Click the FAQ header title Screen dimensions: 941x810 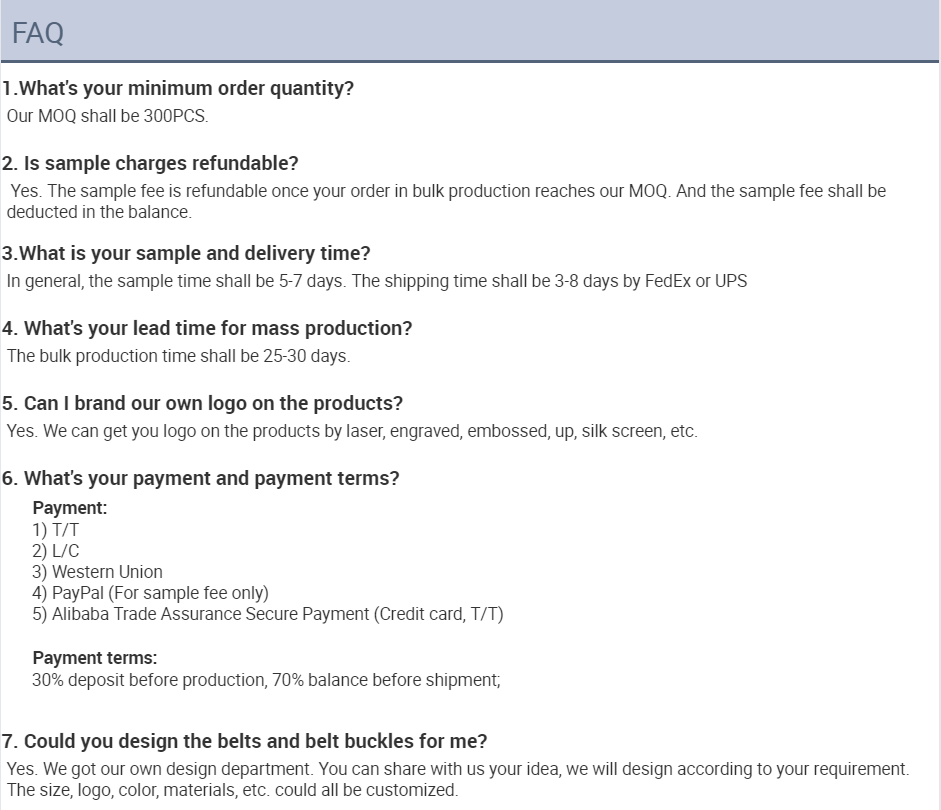pos(38,33)
